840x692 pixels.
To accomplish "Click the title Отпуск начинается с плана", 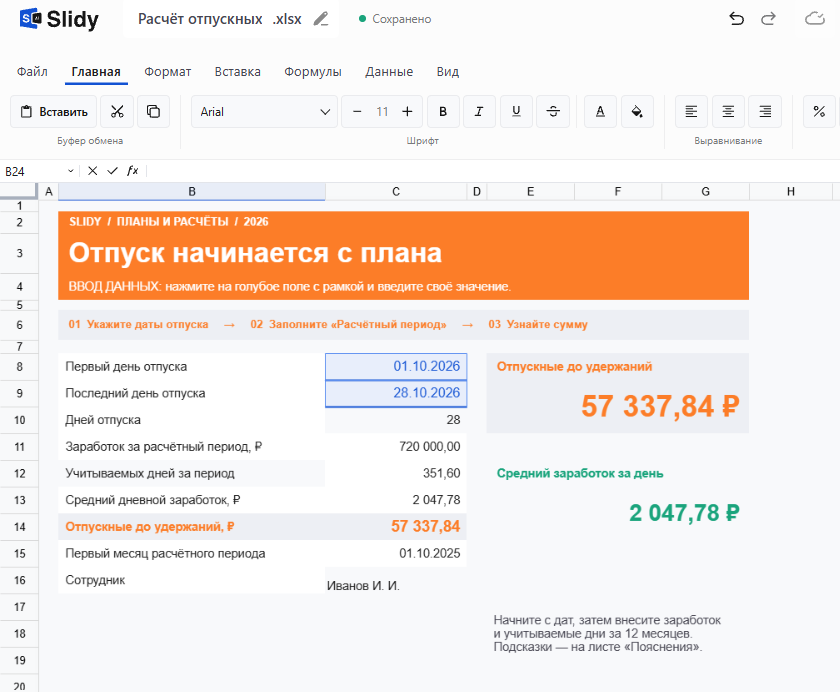I will pyautogui.click(x=256, y=253).
